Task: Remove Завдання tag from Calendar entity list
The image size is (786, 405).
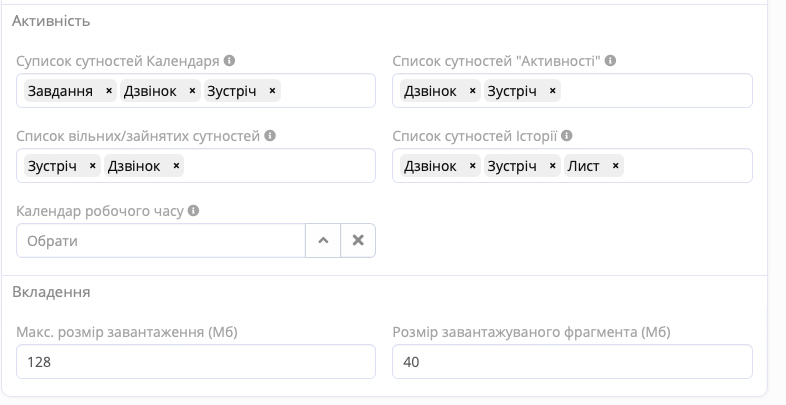Action: tap(109, 91)
